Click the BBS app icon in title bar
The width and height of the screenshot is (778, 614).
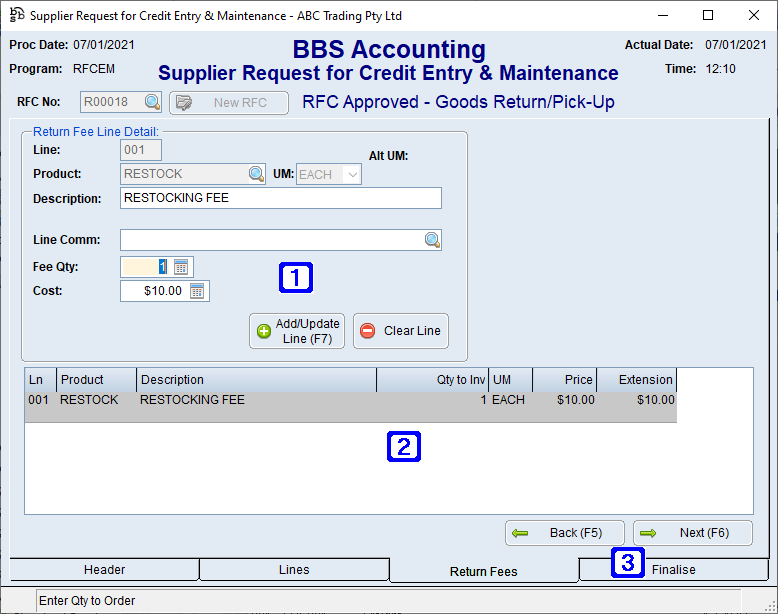pyautogui.click(x=16, y=15)
